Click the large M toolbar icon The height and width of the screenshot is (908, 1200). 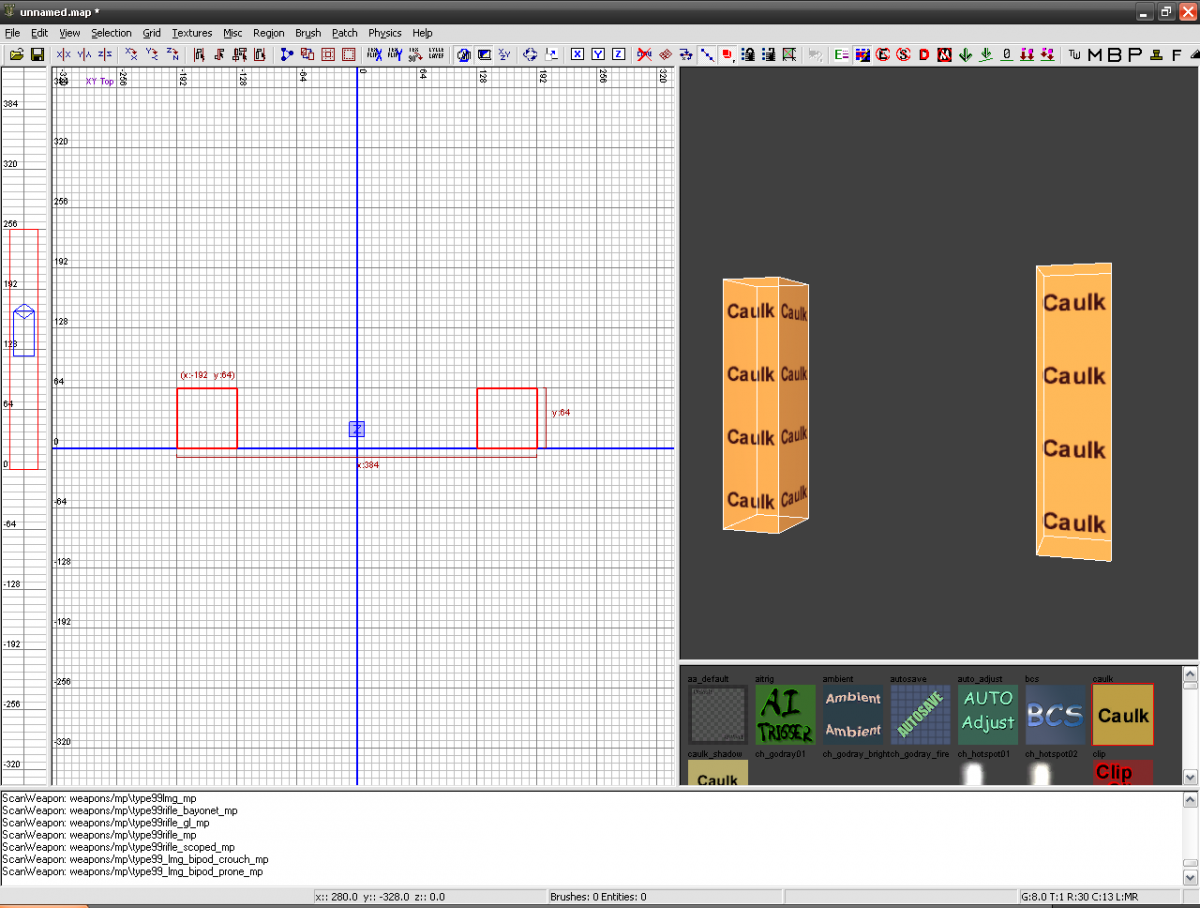click(x=1095, y=54)
